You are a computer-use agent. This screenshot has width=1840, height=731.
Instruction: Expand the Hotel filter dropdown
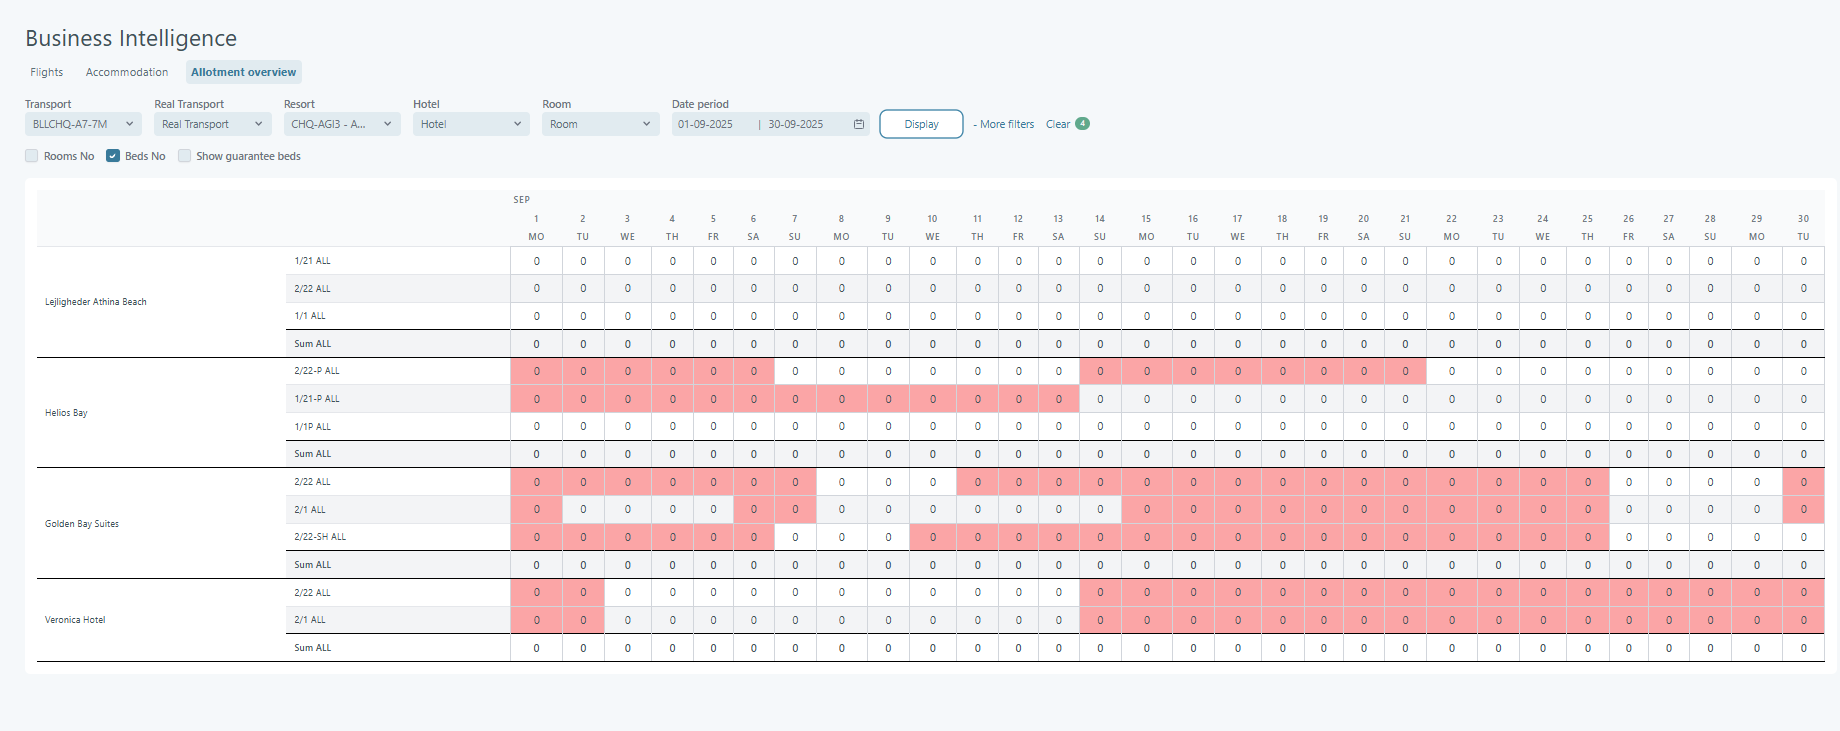(x=470, y=124)
